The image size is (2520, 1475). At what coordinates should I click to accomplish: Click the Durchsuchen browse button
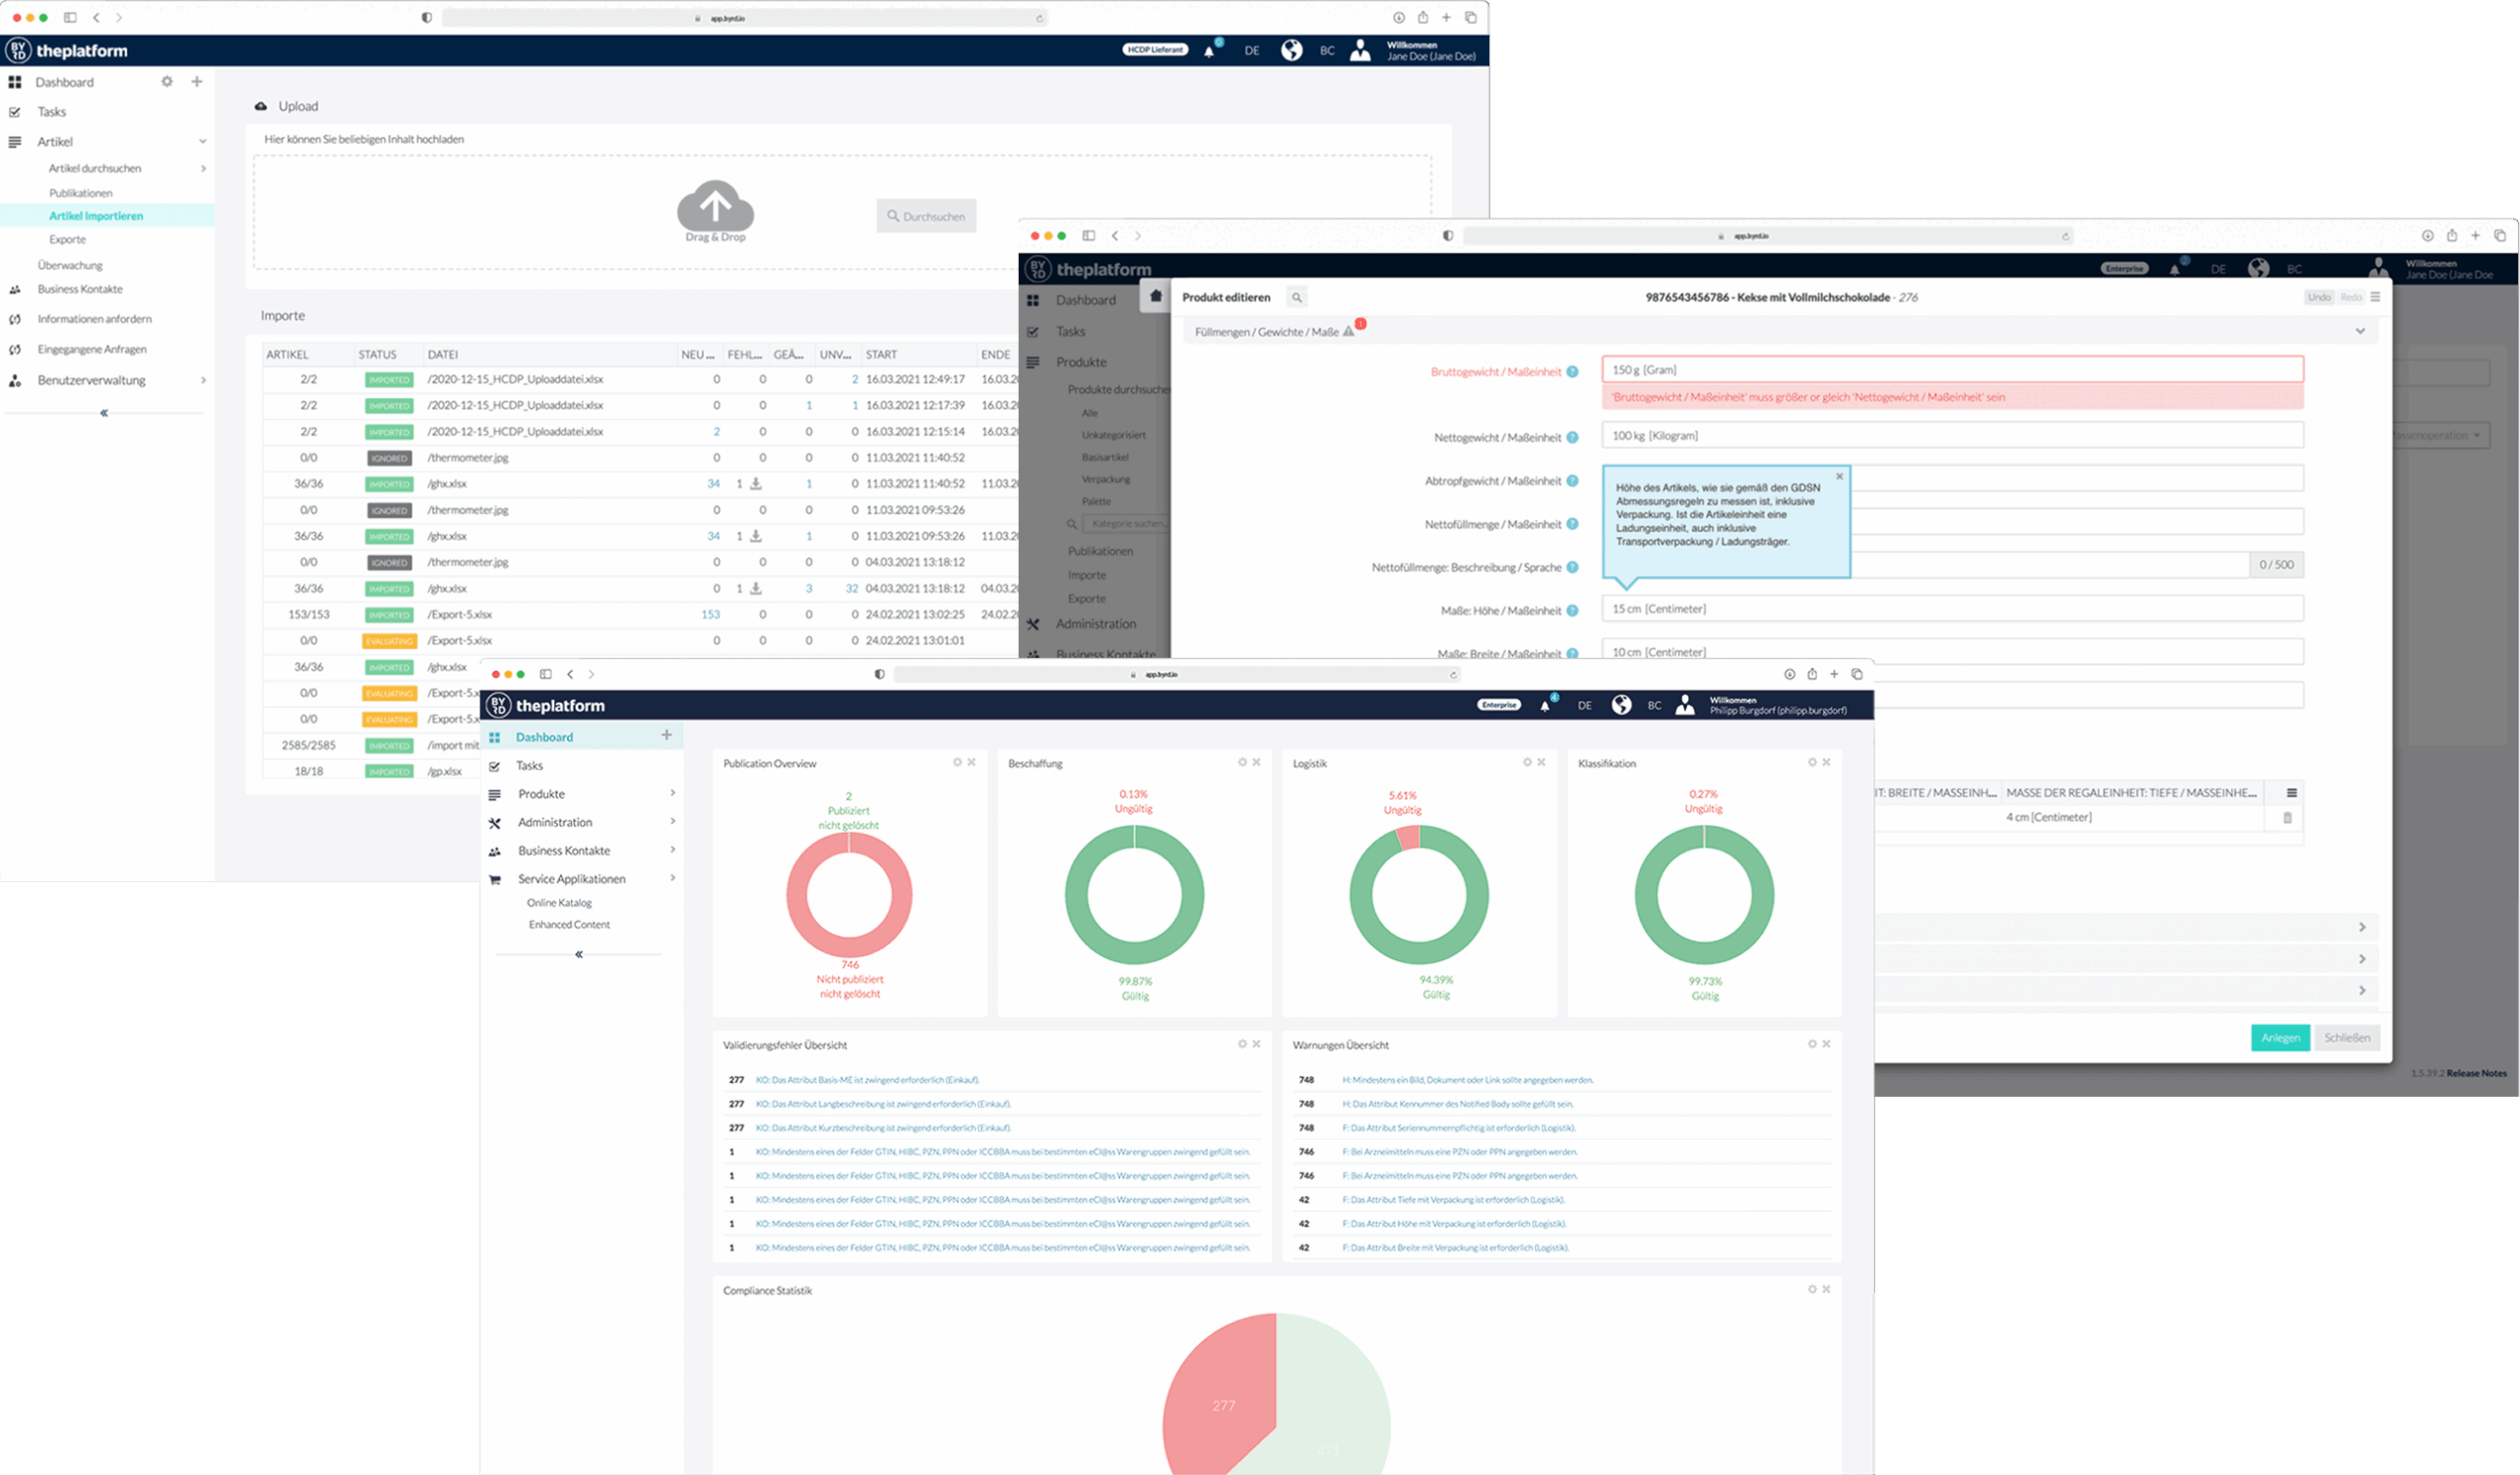(926, 216)
